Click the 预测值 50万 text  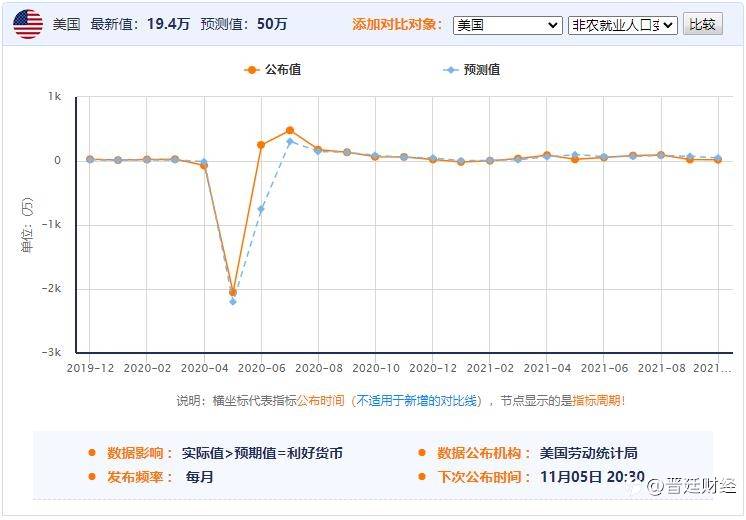(x=244, y=24)
